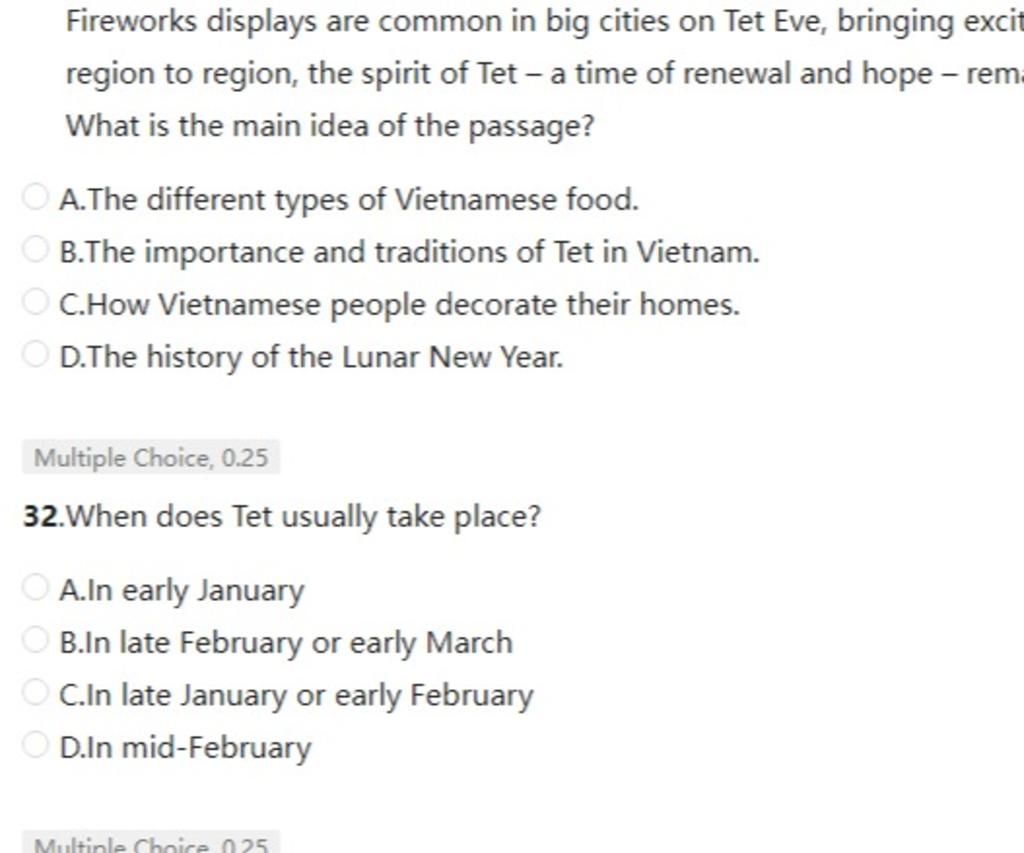Select the 'In mid-February' radio button
This screenshot has width=1024, height=853.
coord(35,746)
